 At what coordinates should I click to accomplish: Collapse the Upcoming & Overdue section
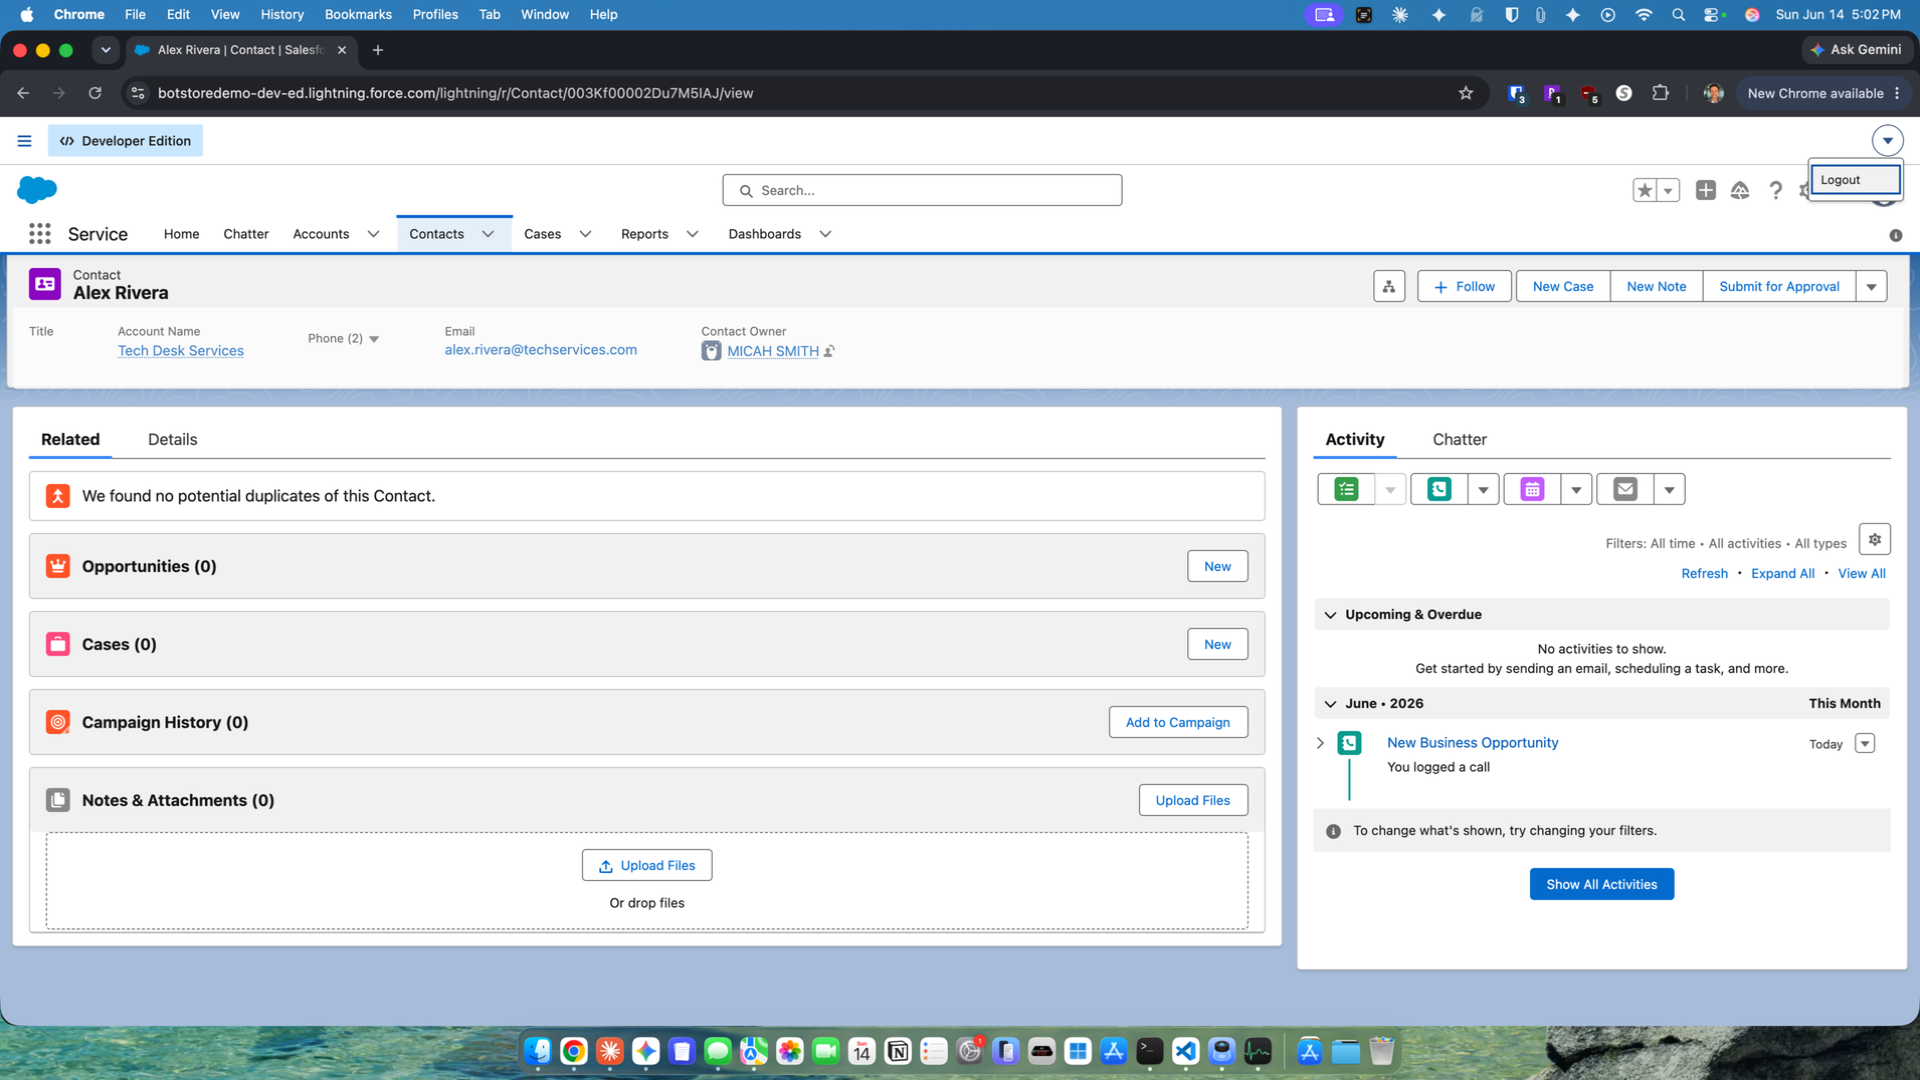coord(1330,615)
